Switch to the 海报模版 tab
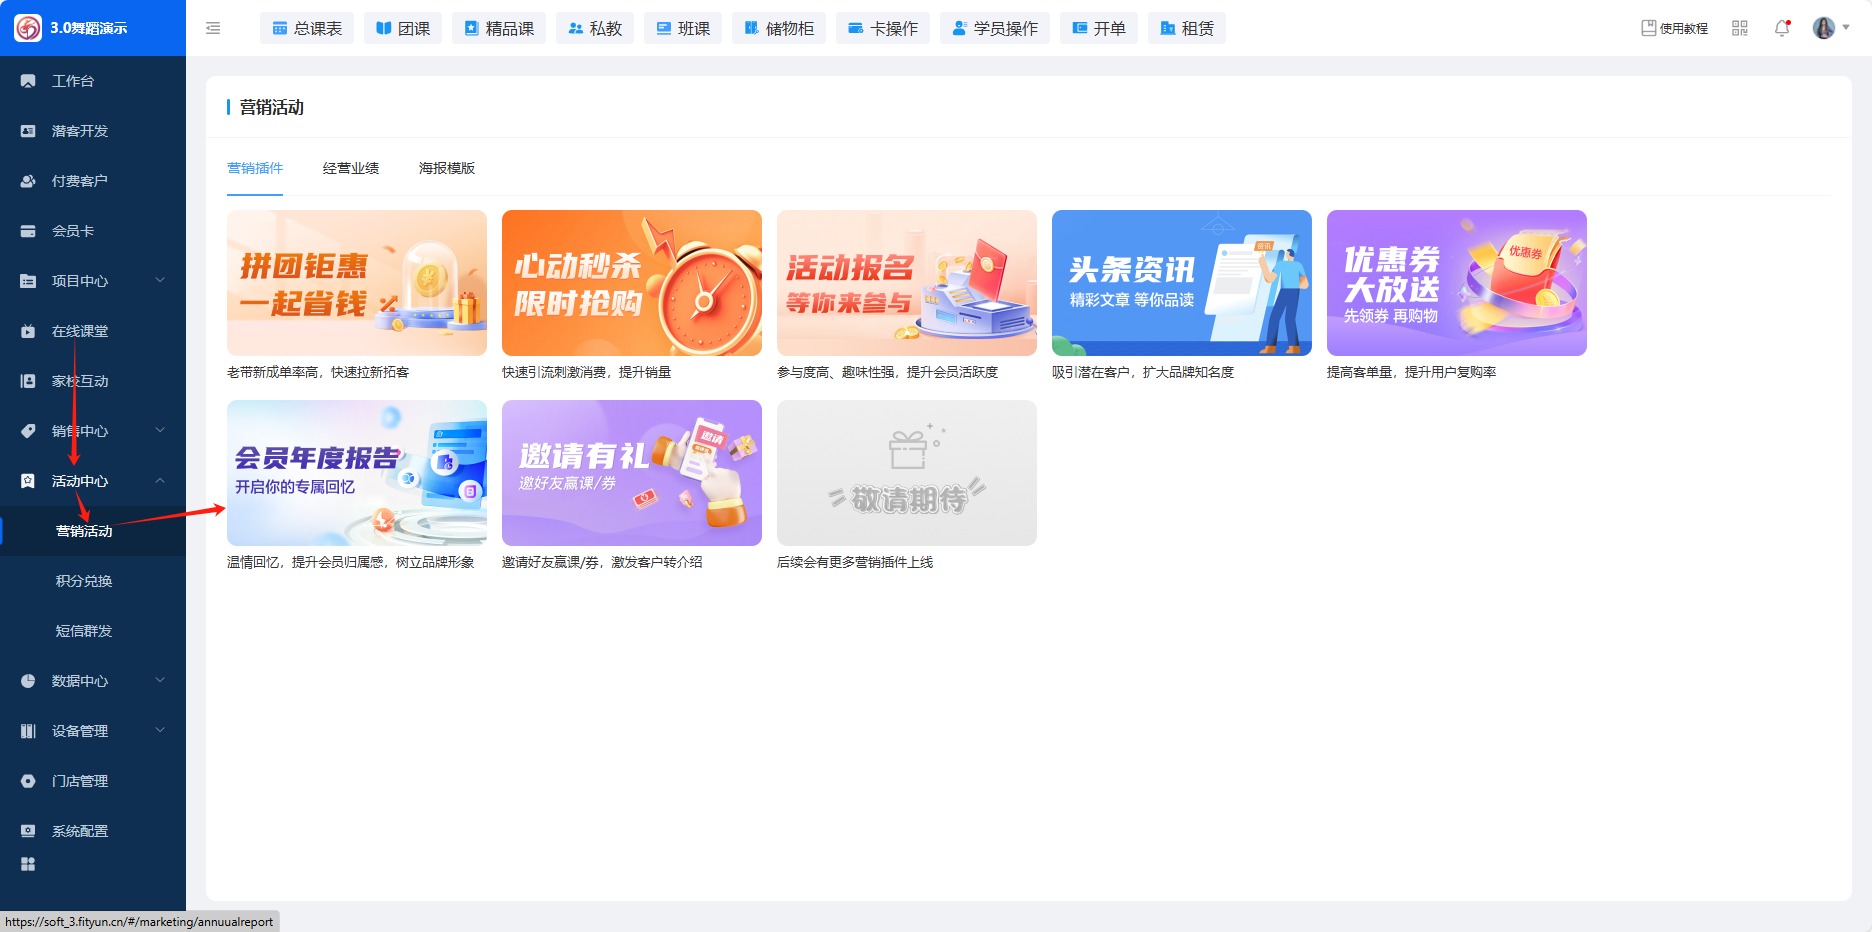This screenshot has width=1872, height=932. pyautogui.click(x=447, y=168)
